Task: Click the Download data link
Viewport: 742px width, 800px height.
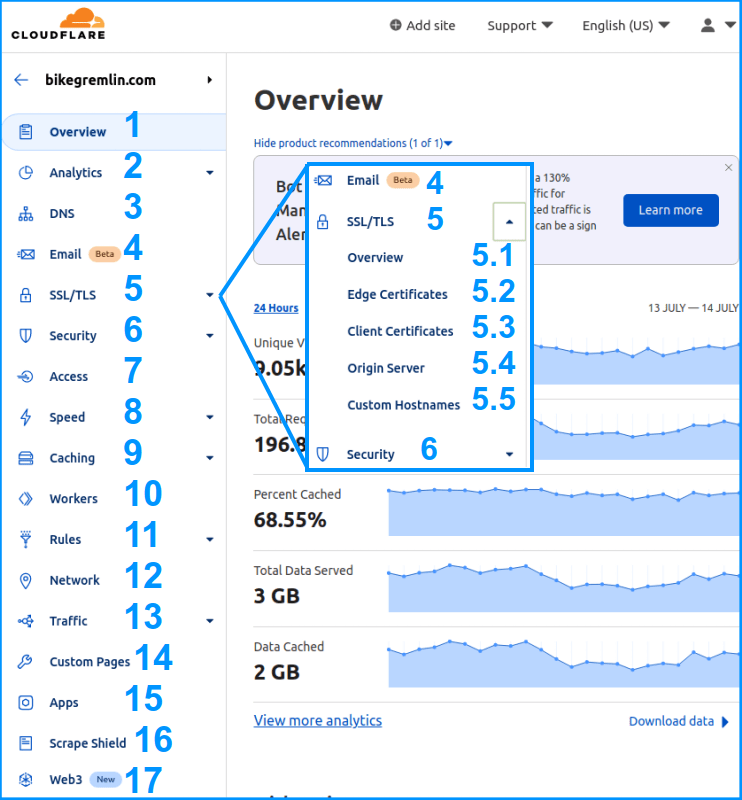Action: pos(679,721)
